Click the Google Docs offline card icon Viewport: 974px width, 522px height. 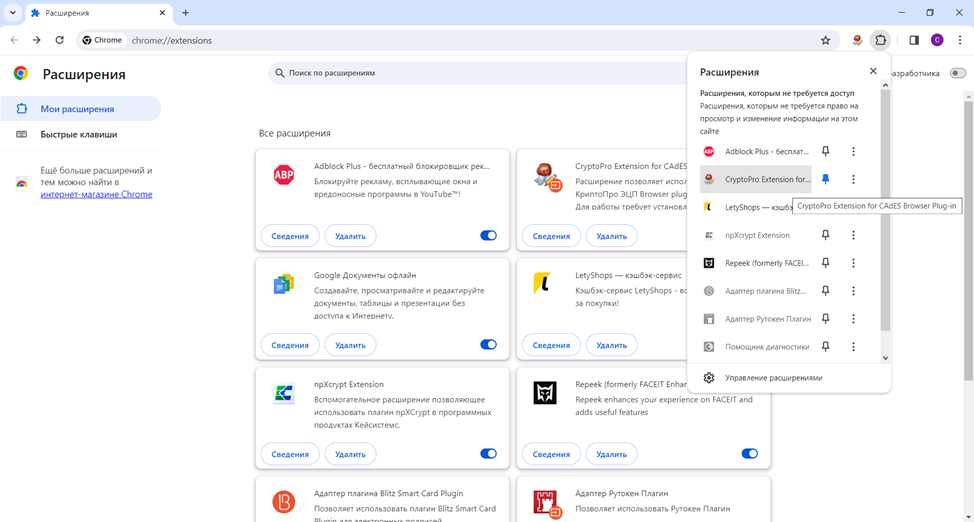pyautogui.click(x=284, y=284)
